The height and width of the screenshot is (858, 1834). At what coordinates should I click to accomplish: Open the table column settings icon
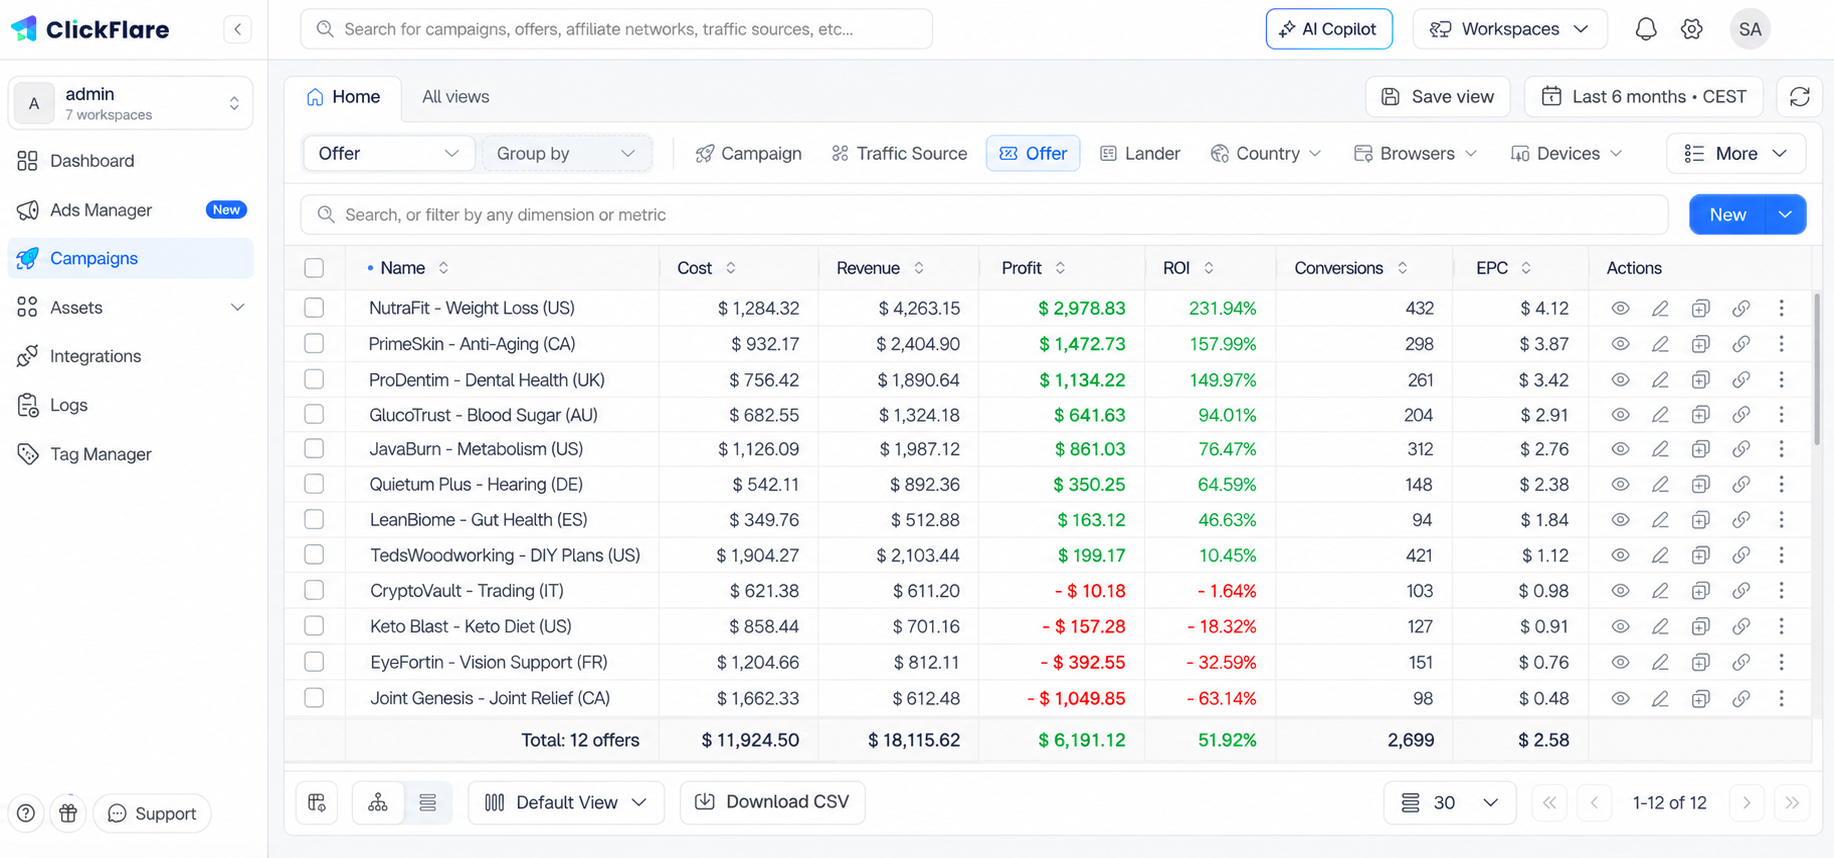coord(317,802)
